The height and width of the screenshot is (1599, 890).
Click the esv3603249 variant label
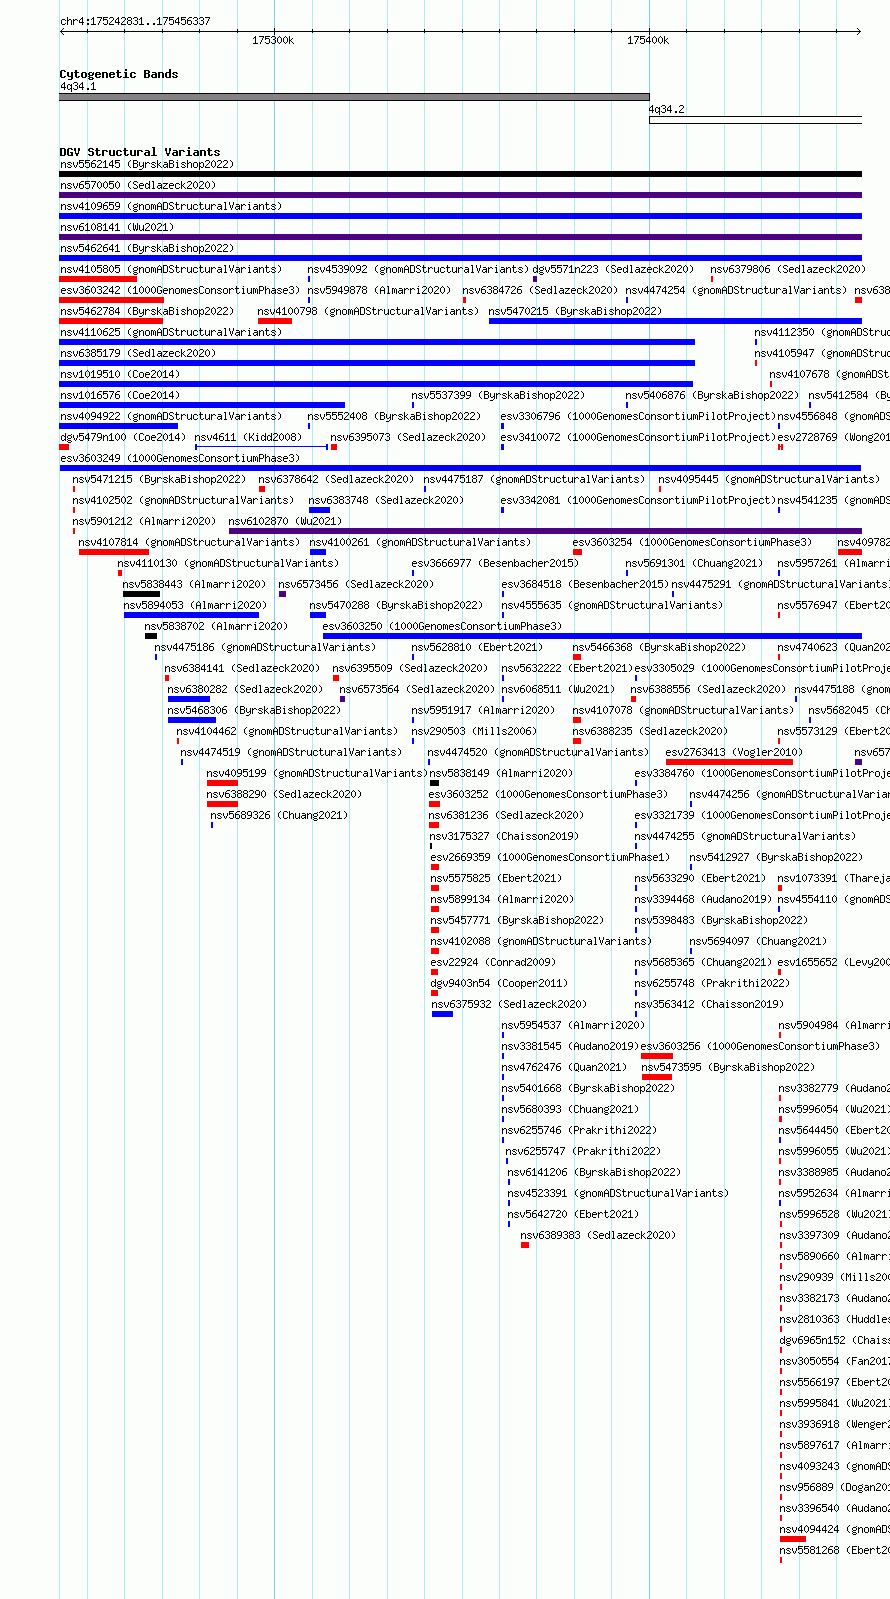tap(180, 458)
